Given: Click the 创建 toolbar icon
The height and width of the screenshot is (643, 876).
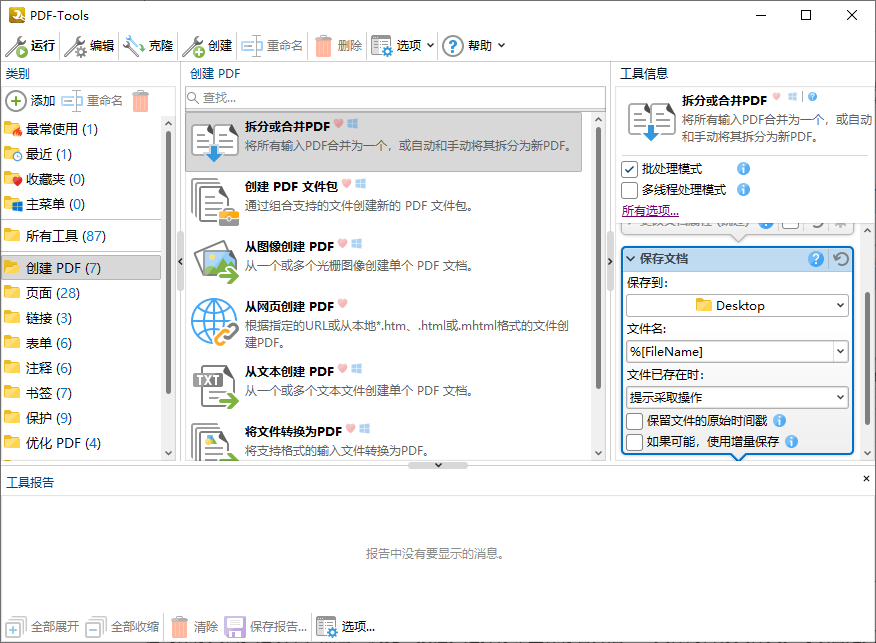Looking at the screenshot, I should [x=192, y=45].
